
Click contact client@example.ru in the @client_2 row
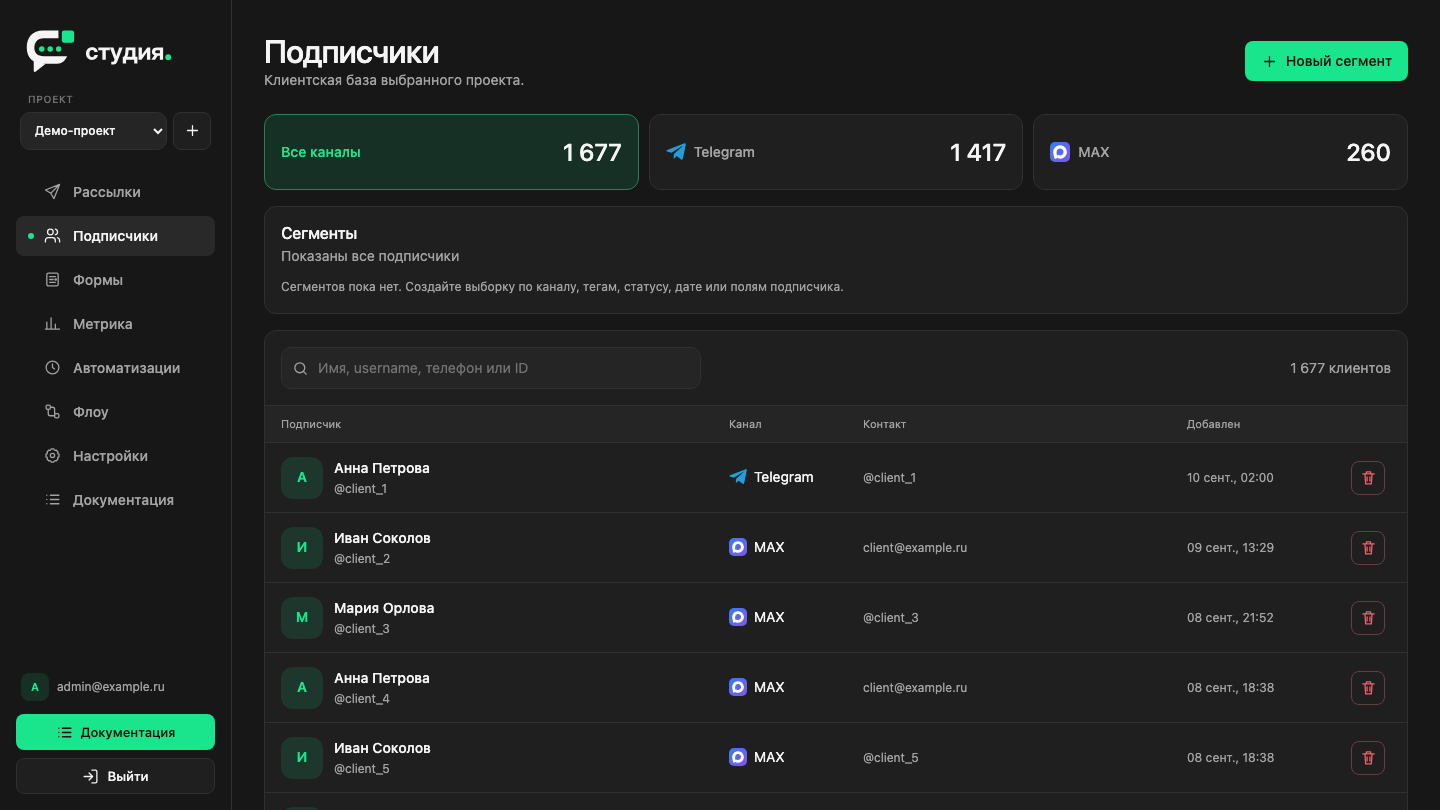(915, 548)
